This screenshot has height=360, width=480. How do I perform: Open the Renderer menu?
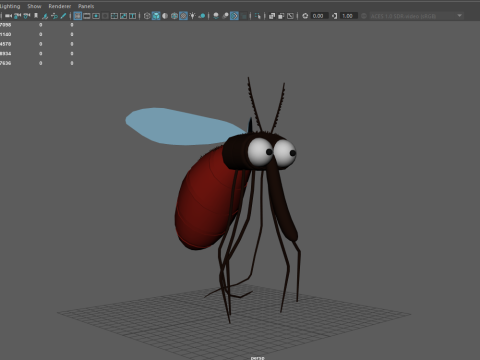click(x=60, y=6)
